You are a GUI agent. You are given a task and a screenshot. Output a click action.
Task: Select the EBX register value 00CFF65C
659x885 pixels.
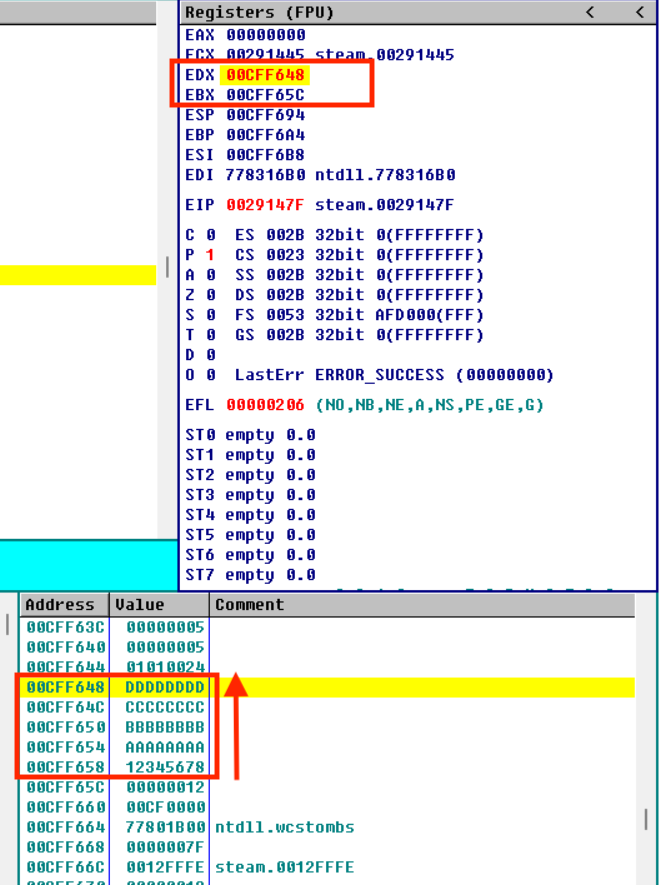pos(265,95)
